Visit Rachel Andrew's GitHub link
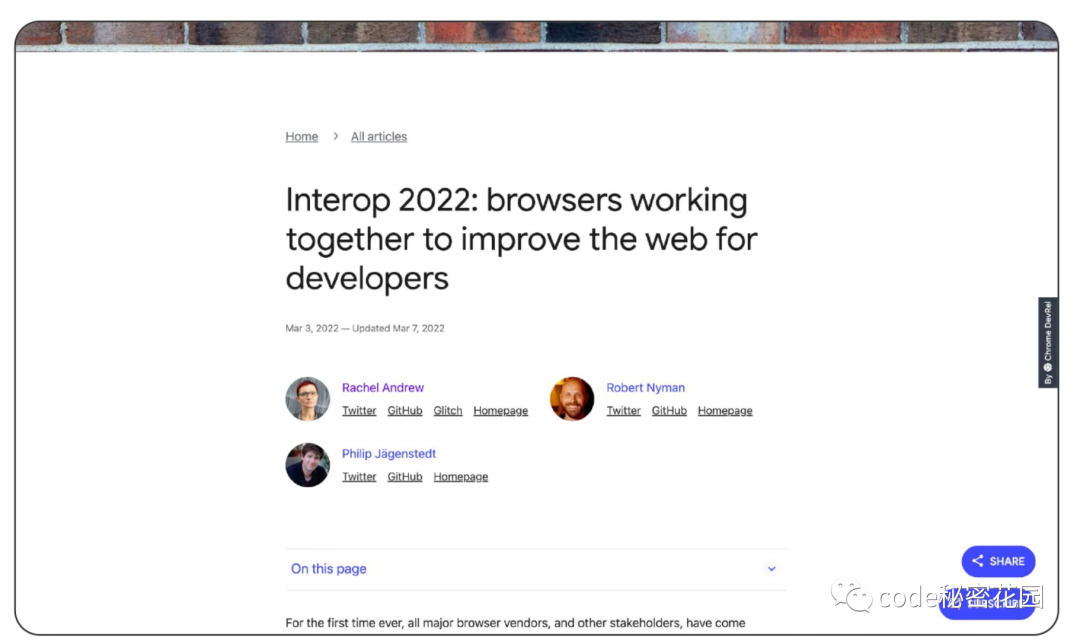Image resolution: width=1080 pixels, height=644 pixels. [x=405, y=411]
